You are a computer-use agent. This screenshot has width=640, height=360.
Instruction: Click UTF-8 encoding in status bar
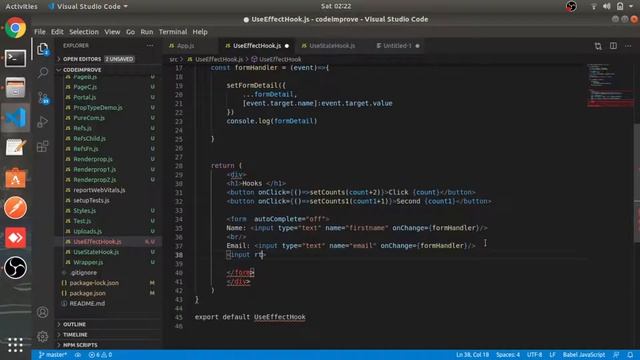(534, 355)
